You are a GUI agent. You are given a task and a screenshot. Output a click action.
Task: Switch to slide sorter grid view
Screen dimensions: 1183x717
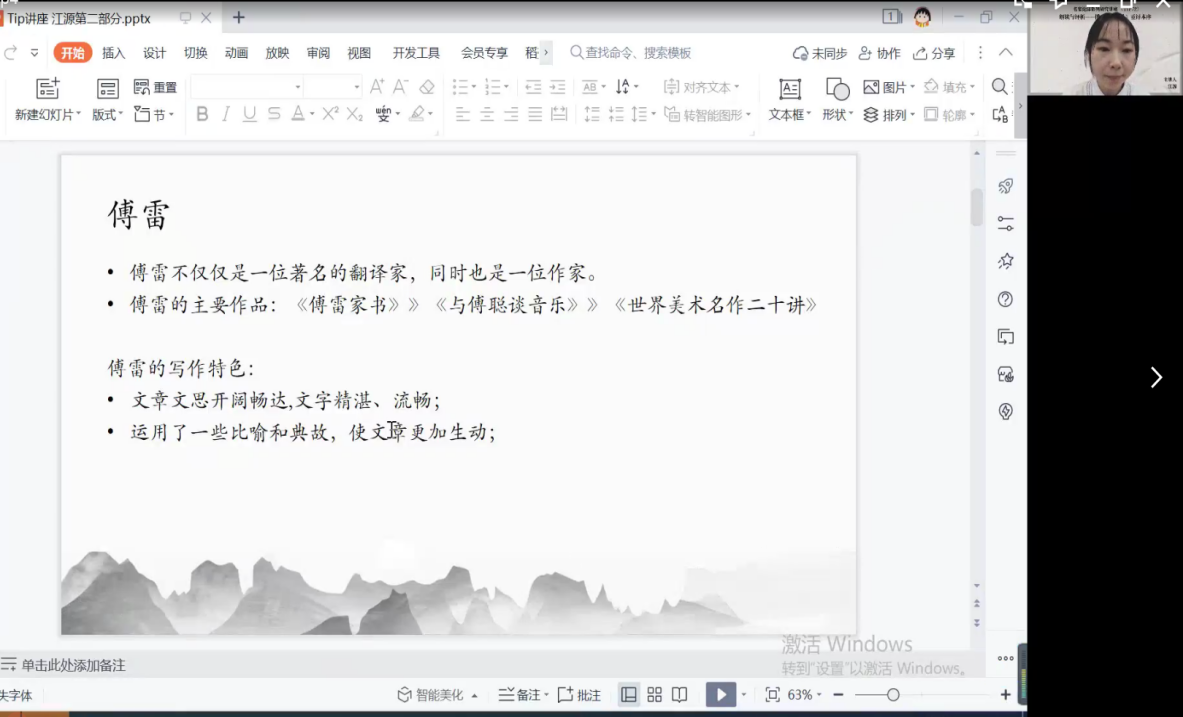tap(655, 695)
